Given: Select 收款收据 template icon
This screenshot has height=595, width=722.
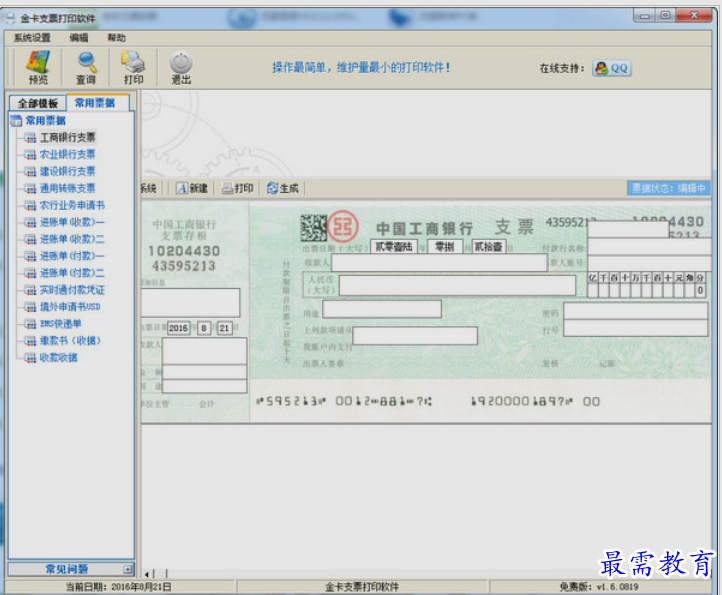Looking at the screenshot, I should click(x=30, y=358).
